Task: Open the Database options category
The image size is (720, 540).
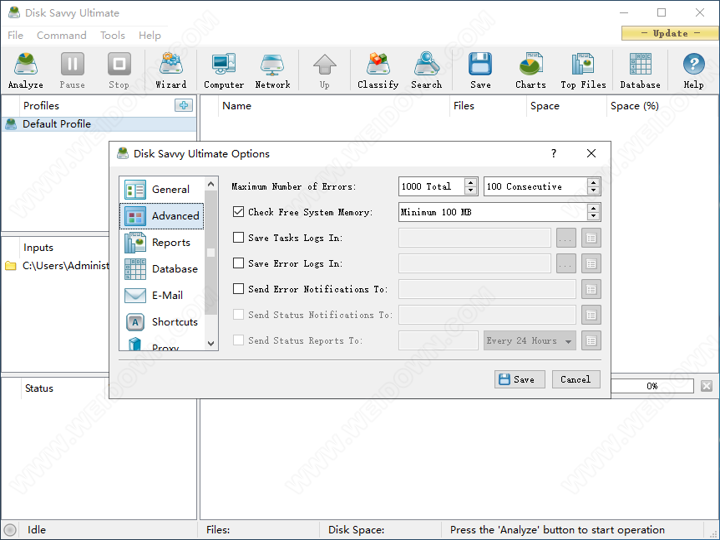Action: pyautogui.click(x=162, y=269)
